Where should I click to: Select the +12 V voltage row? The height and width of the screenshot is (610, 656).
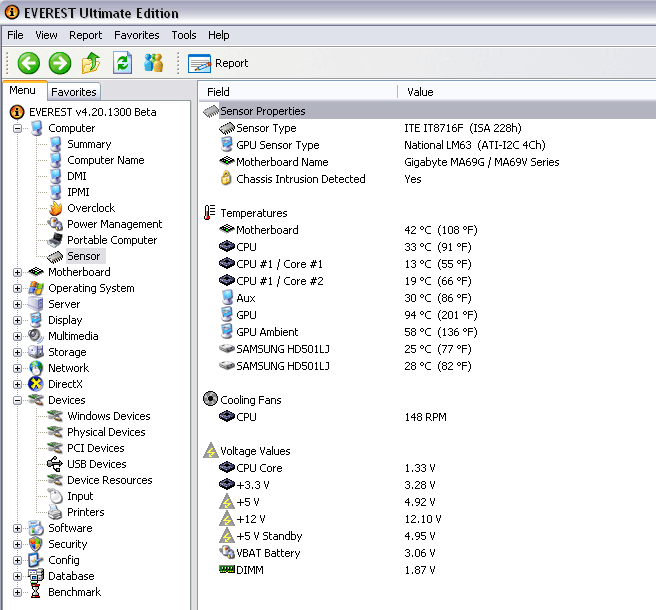[x=428, y=519]
